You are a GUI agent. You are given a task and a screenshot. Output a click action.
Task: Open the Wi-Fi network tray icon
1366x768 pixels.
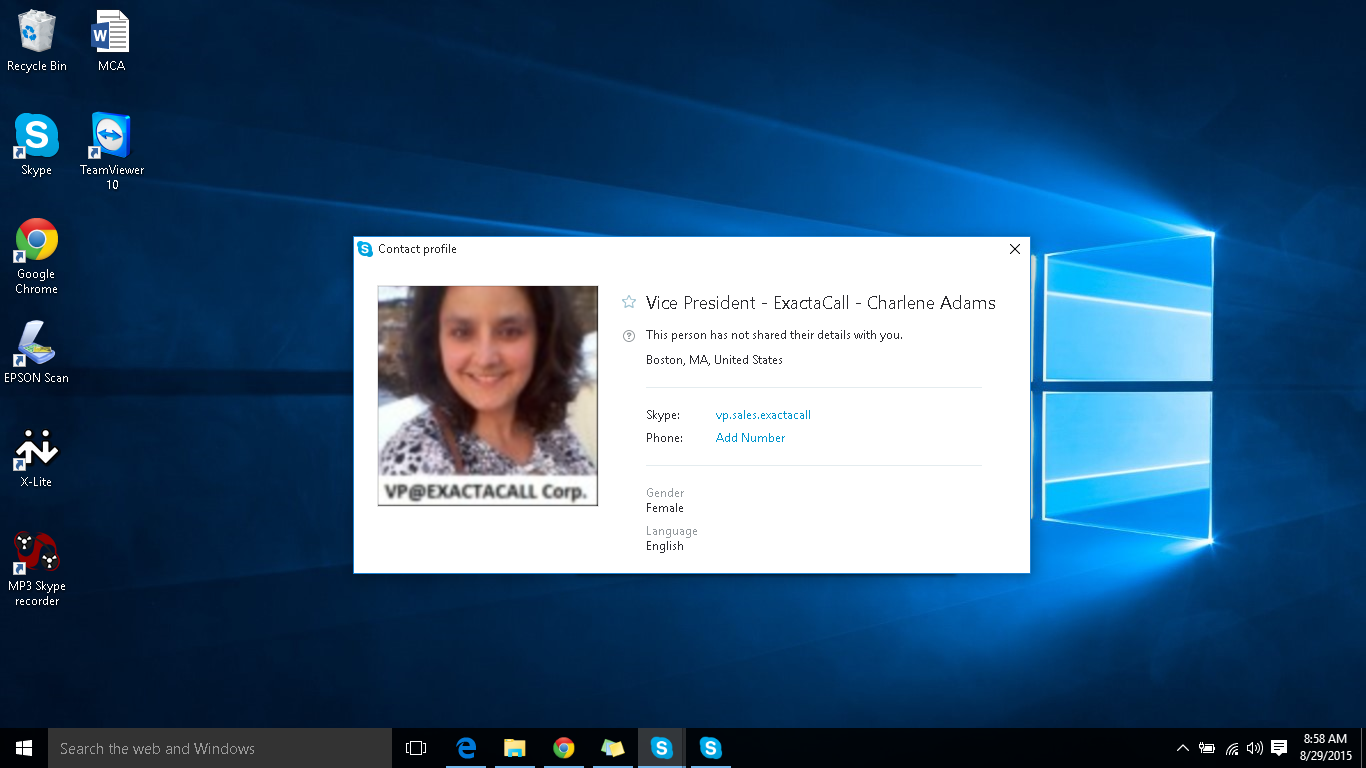(1232, 748)
